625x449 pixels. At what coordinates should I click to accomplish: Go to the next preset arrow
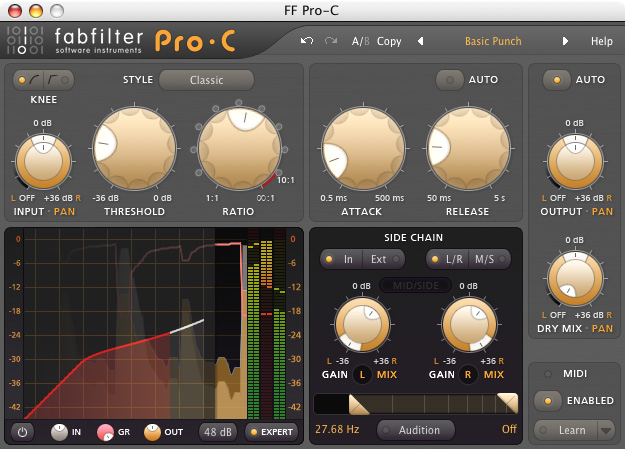click(x=566, y=41)
